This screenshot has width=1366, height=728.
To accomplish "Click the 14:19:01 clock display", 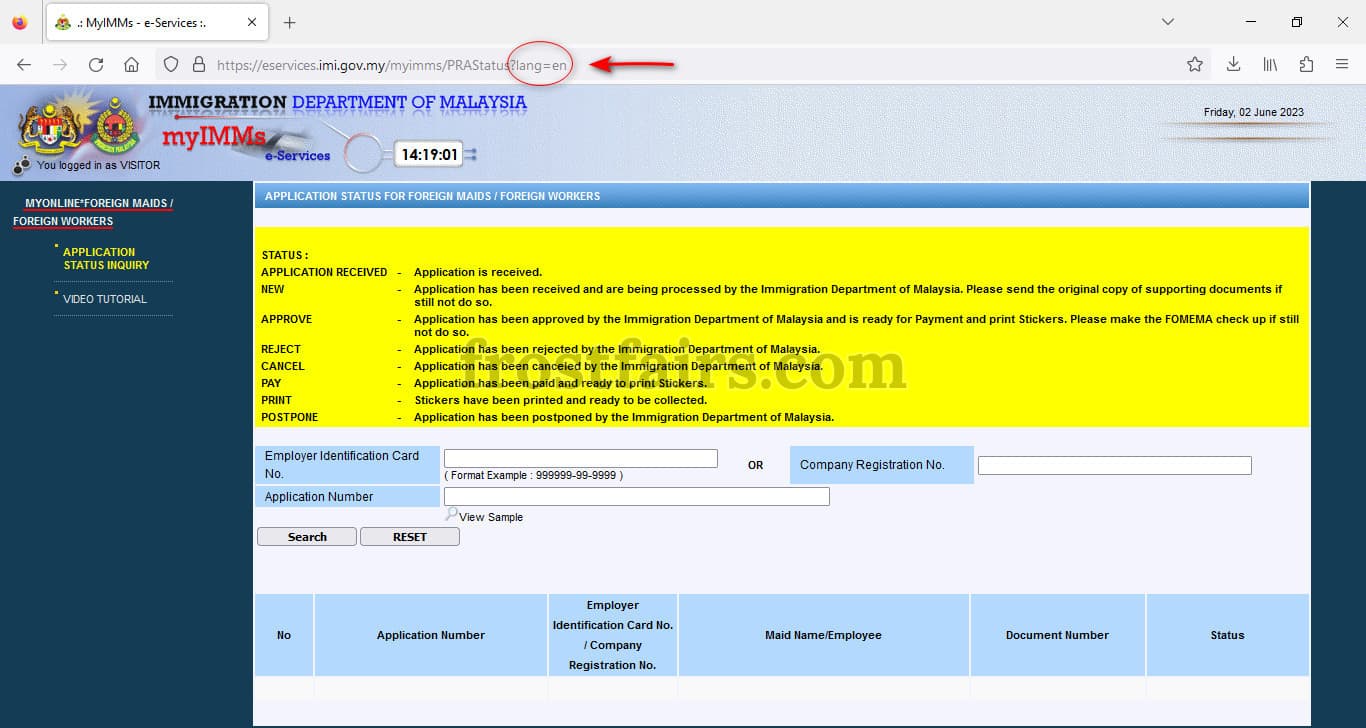I will point(429,155).
